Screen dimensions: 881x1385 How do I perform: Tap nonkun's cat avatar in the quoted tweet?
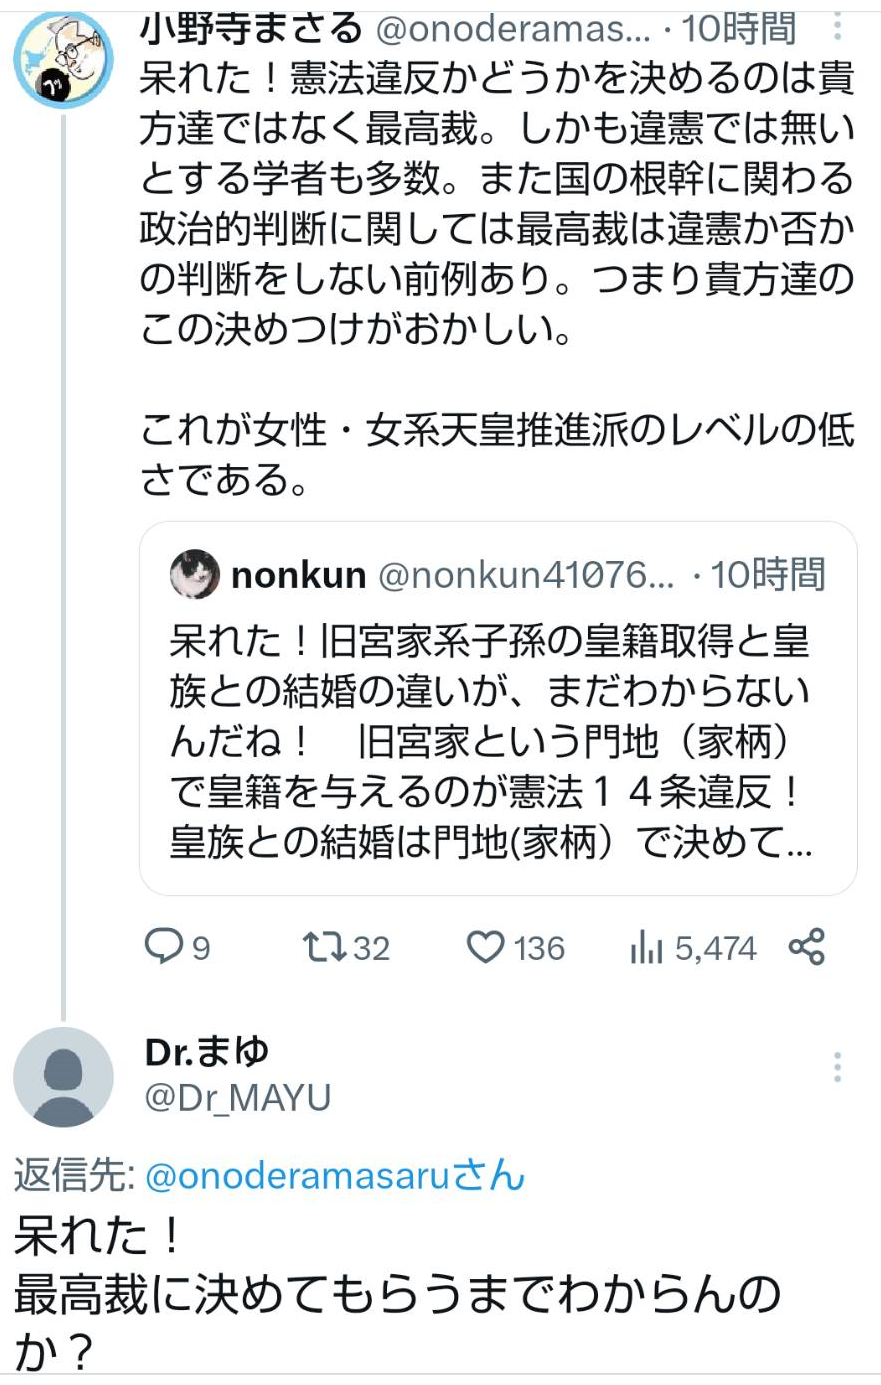pos(194,574)
